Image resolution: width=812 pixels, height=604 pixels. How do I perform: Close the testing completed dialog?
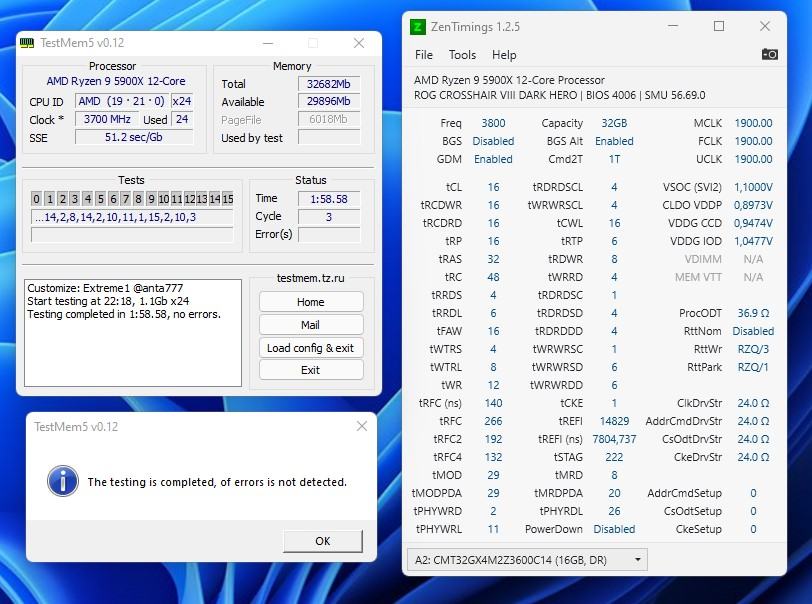pos(361,426)
